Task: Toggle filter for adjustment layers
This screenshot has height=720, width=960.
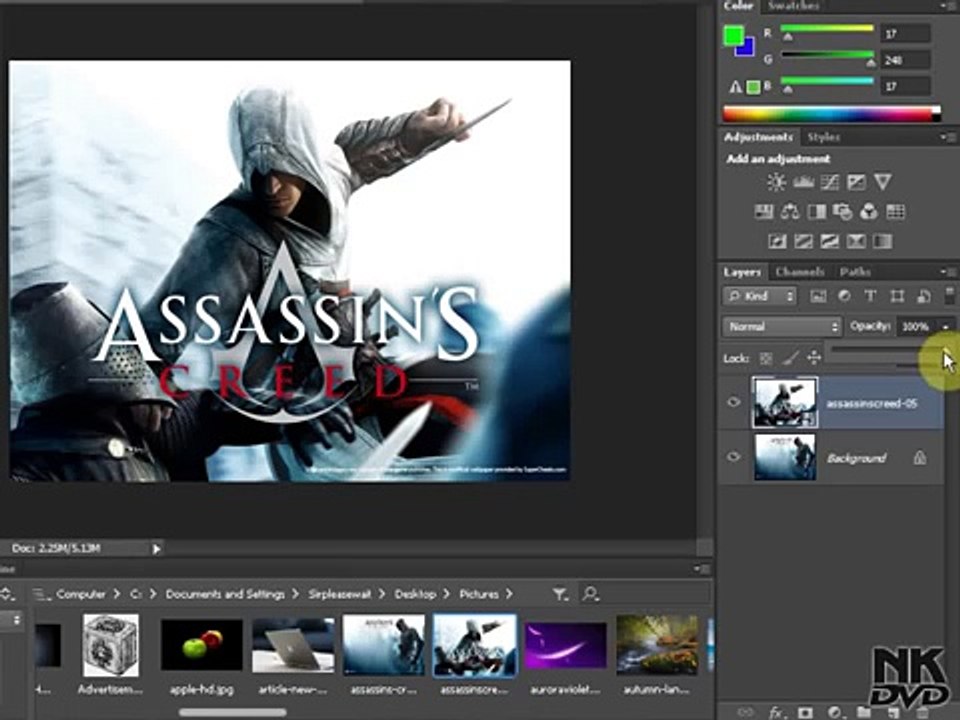Action: click(844, 296)
